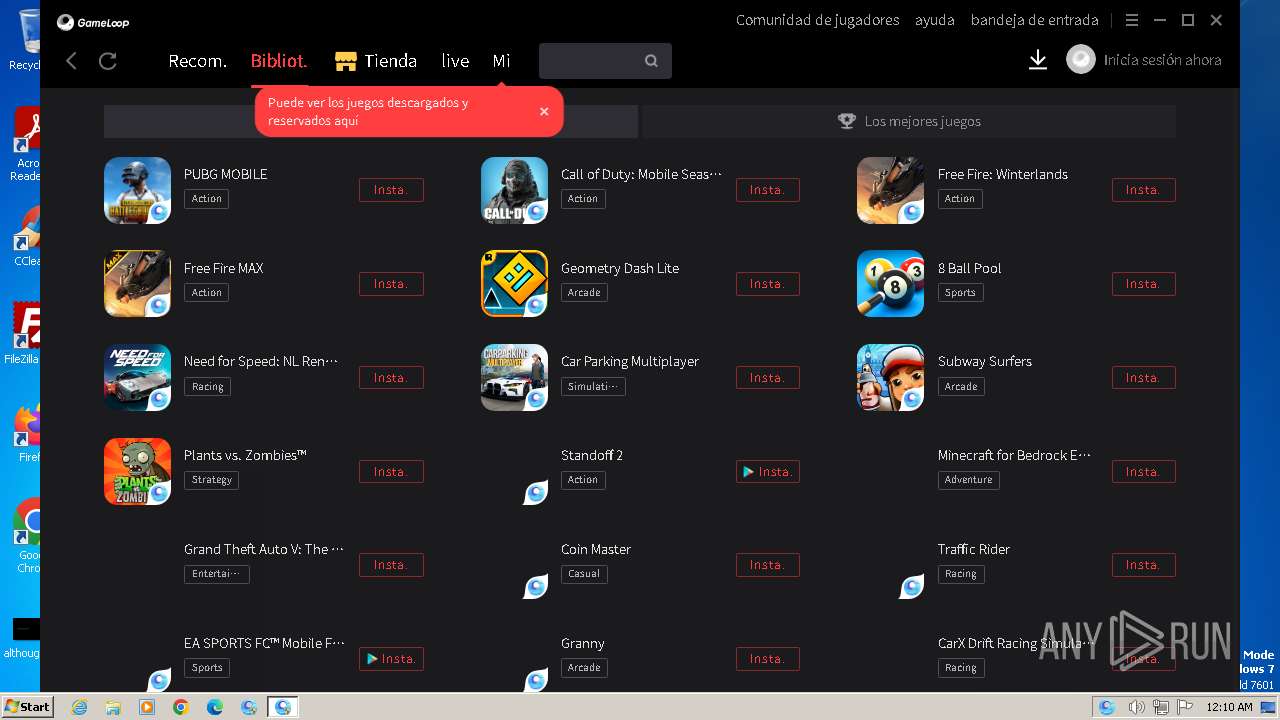Install Coin Master
1280x720 pixels.
(767, 565)
